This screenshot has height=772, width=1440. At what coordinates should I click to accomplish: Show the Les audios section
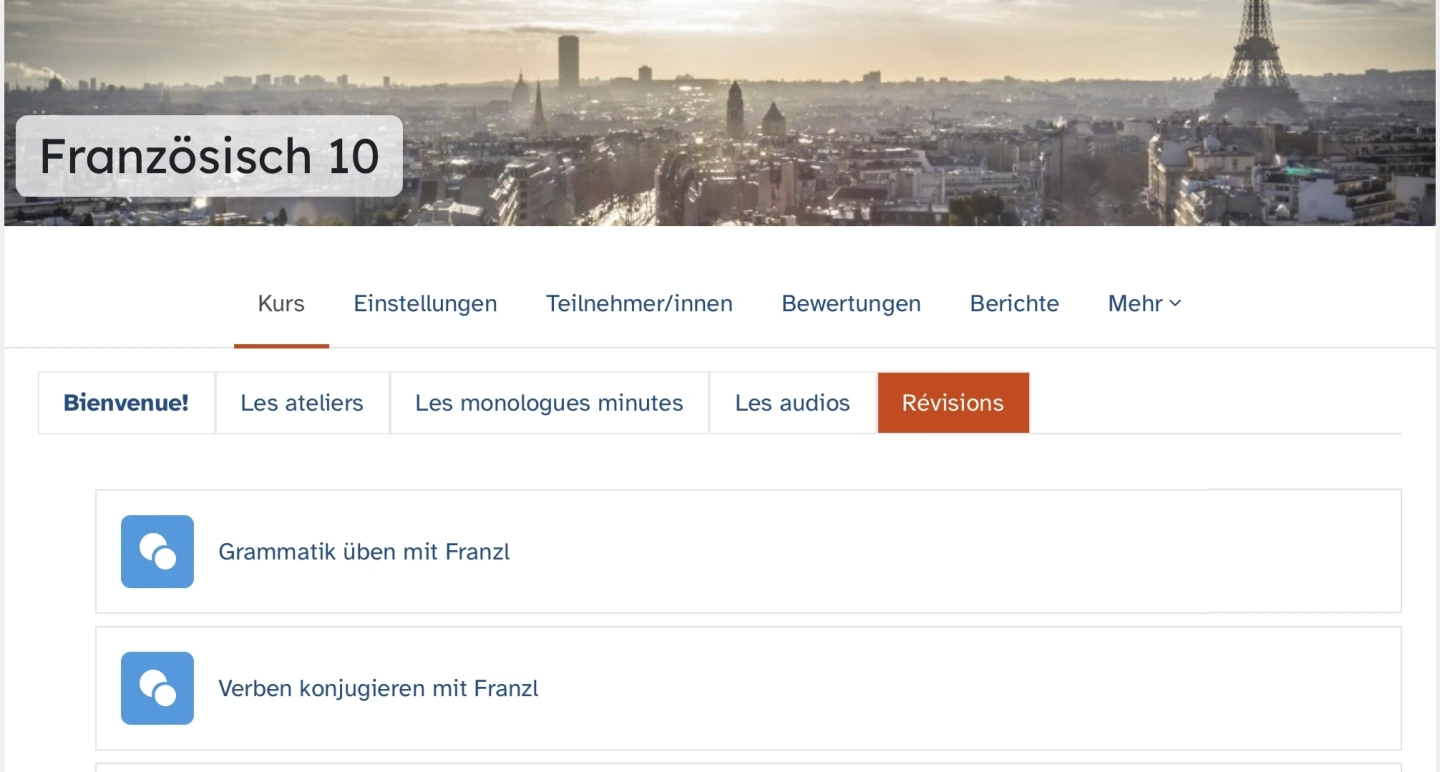point(792,403)
